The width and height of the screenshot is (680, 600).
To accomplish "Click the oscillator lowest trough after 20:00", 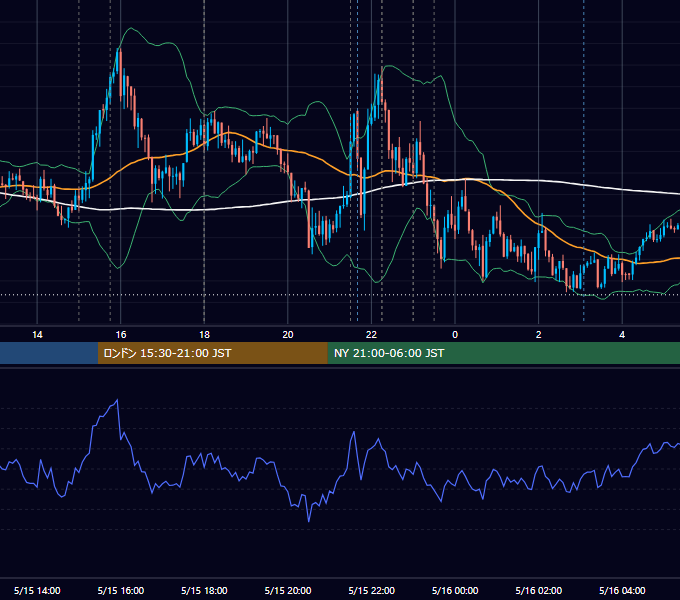I will pos(309,521).
